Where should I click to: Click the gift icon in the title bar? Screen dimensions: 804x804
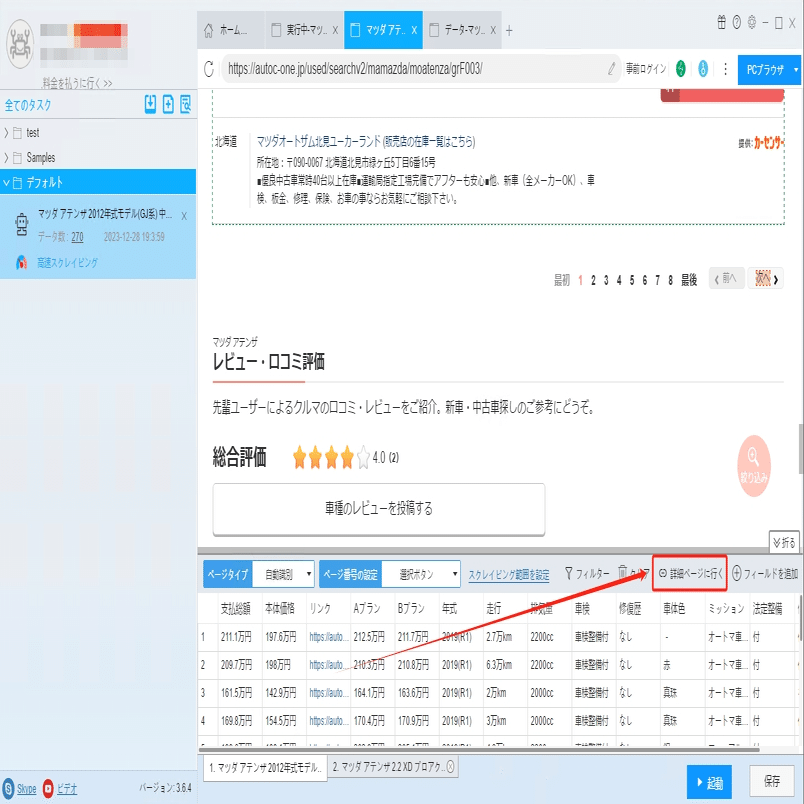[x=721, y=23]
